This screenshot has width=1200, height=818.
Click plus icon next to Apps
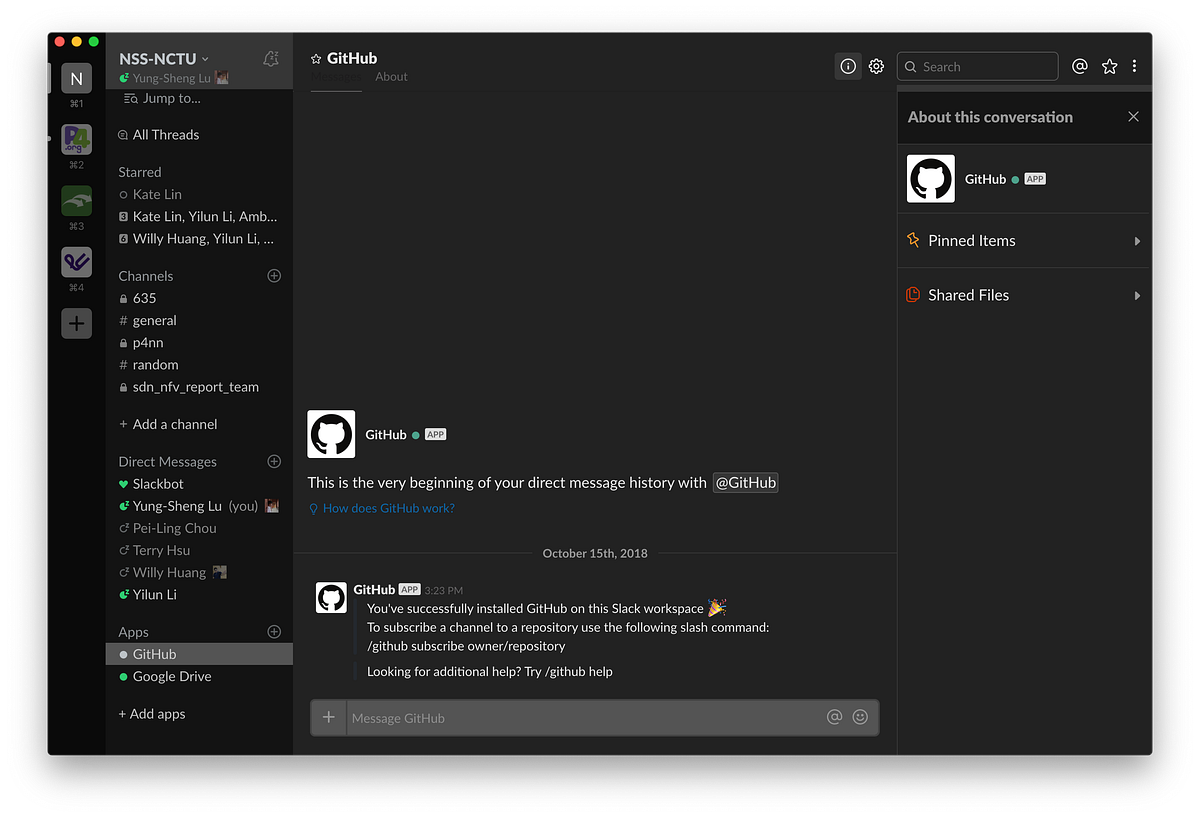pos(274,632)
